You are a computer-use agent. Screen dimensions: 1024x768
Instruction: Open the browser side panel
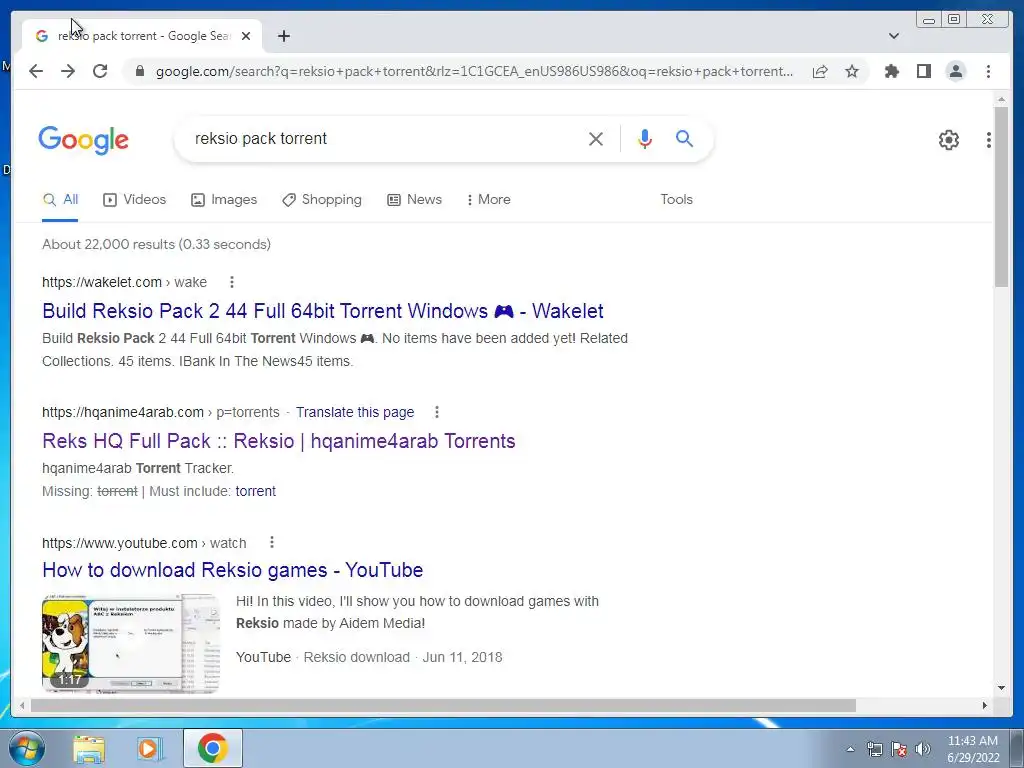[923, 71]
